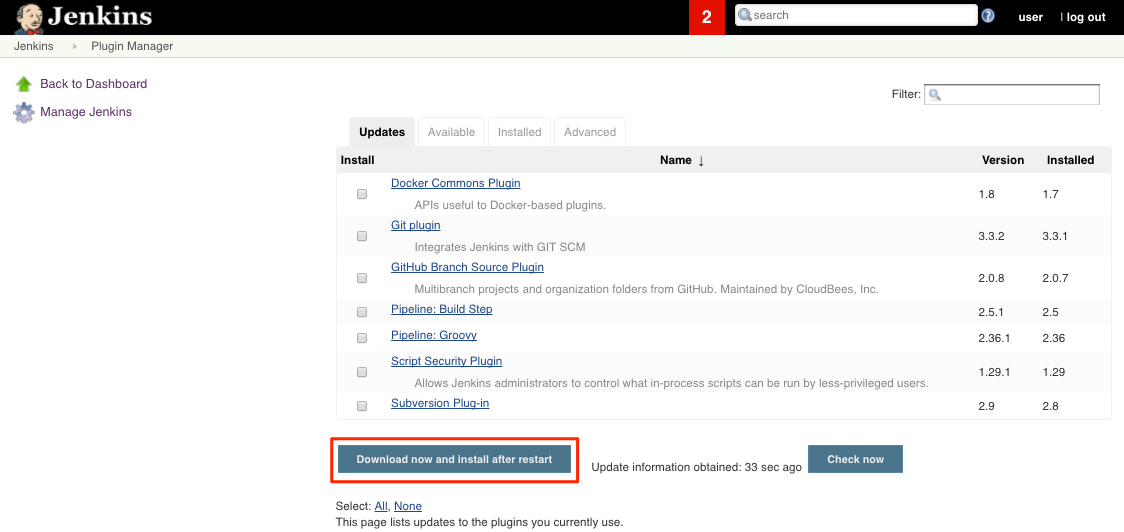Image resolution: width=1124 pixels, height=532 pixels.
Task: Click the red notification badge showing 2
Action: point(707,17)
